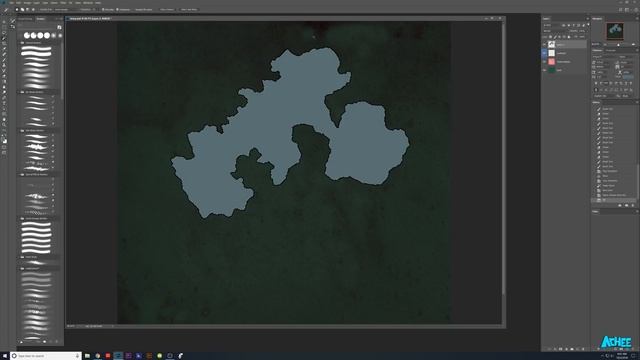
Task: Open File Explorer from the taskbar
Action: [x=87, y=356]
